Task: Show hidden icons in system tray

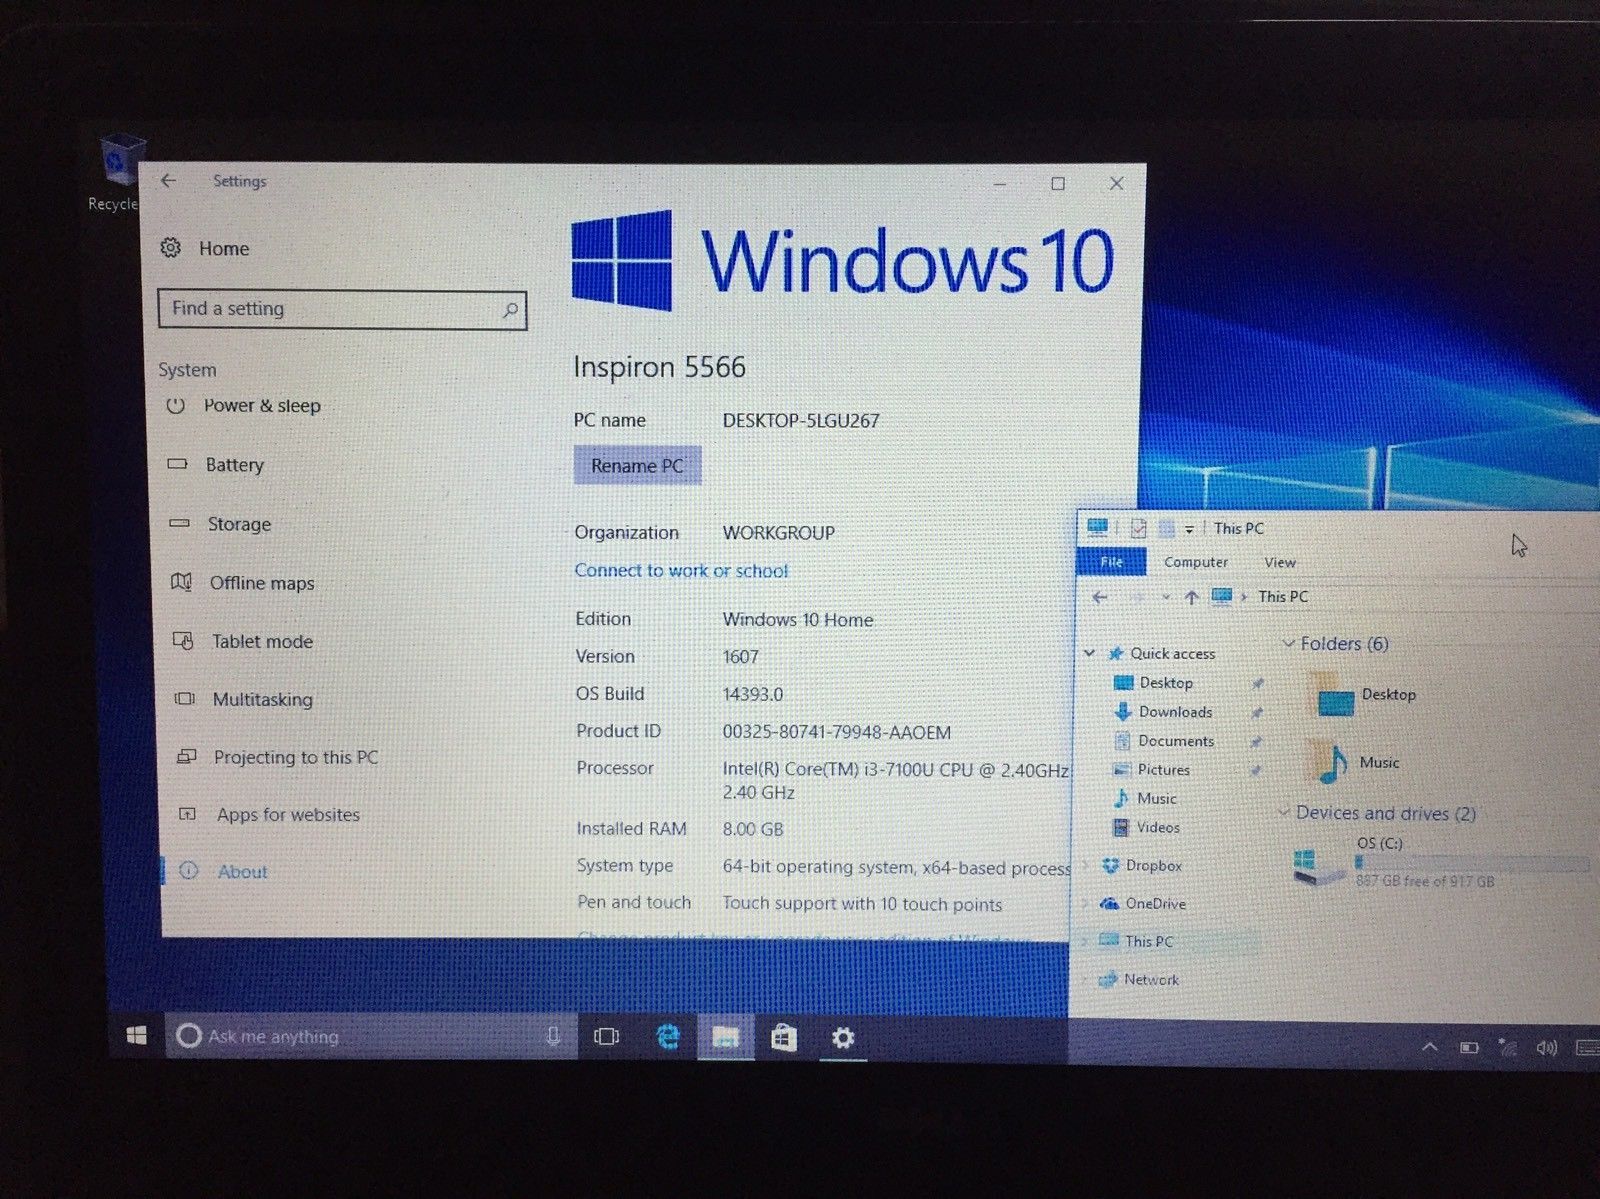Action: [x=1429, y=1047]
